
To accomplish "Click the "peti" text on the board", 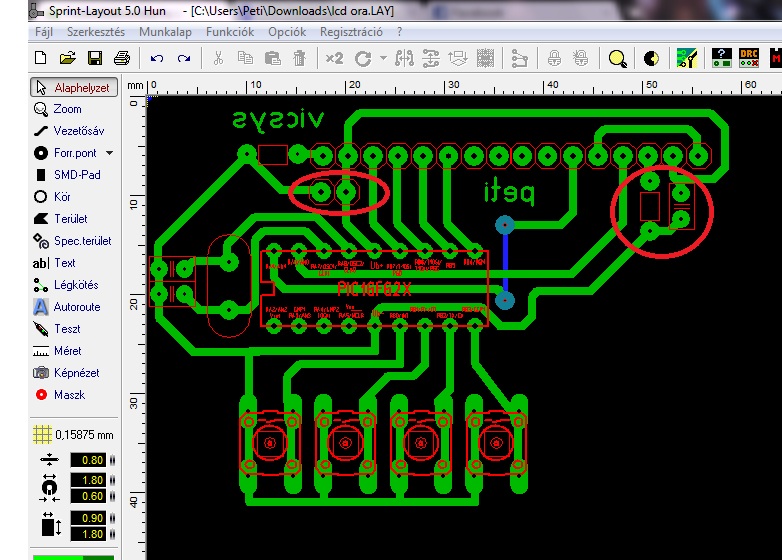I will point(509,192).
